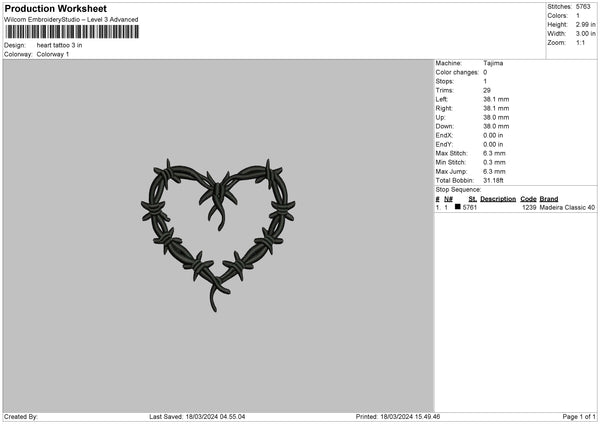Screen dimensions: 600x424
Task: Click the Last Saved timestamp in footer
Action: [197, 417]
